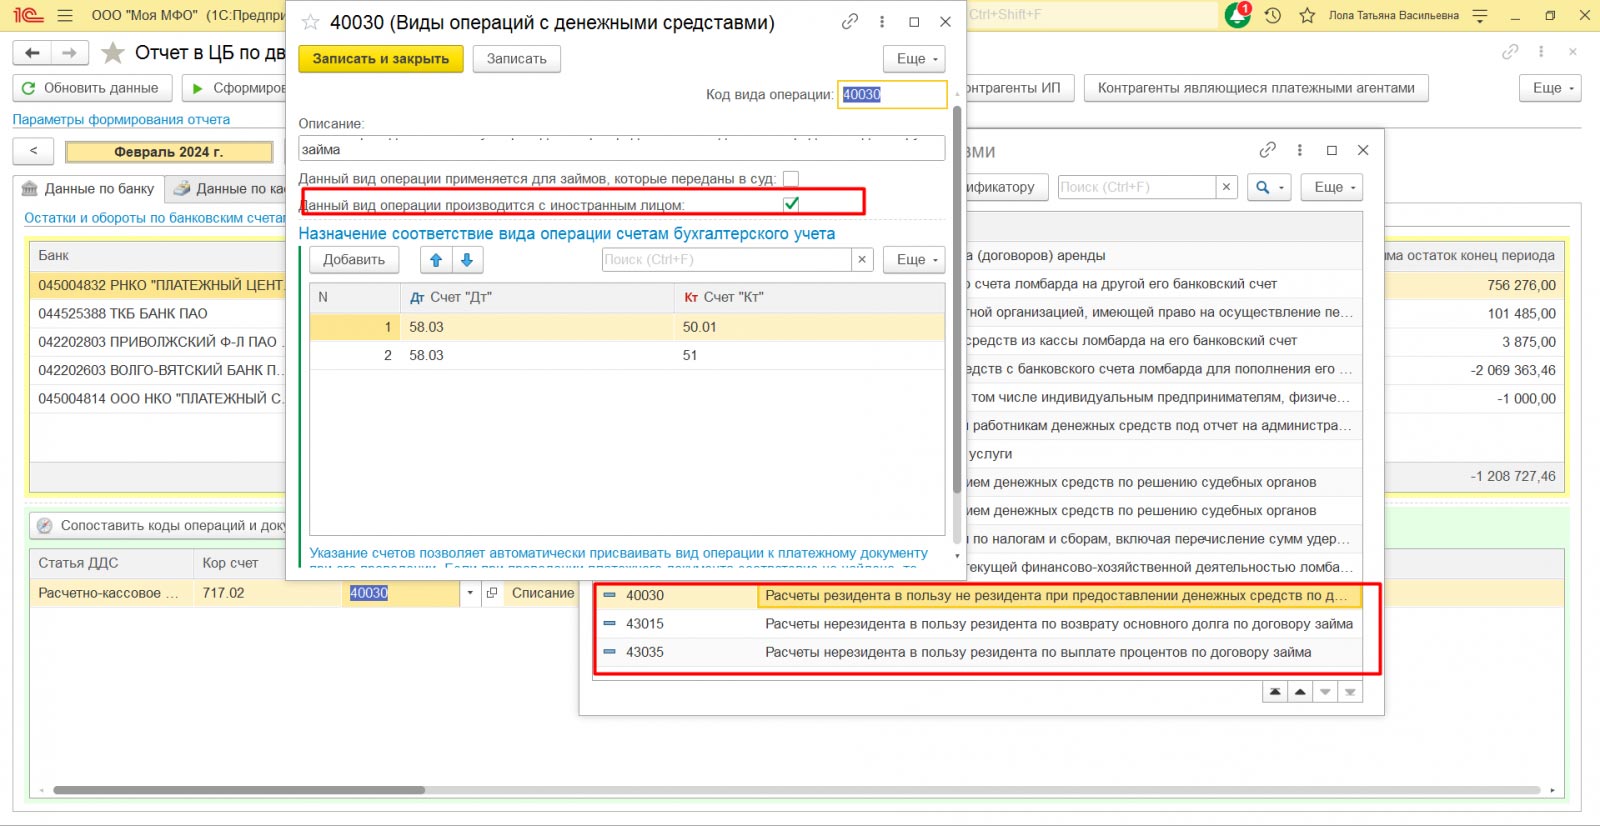The height and width of the screenshot is (826, 1600).
Task: Select operation code row 43015
Action: (978, 624)
